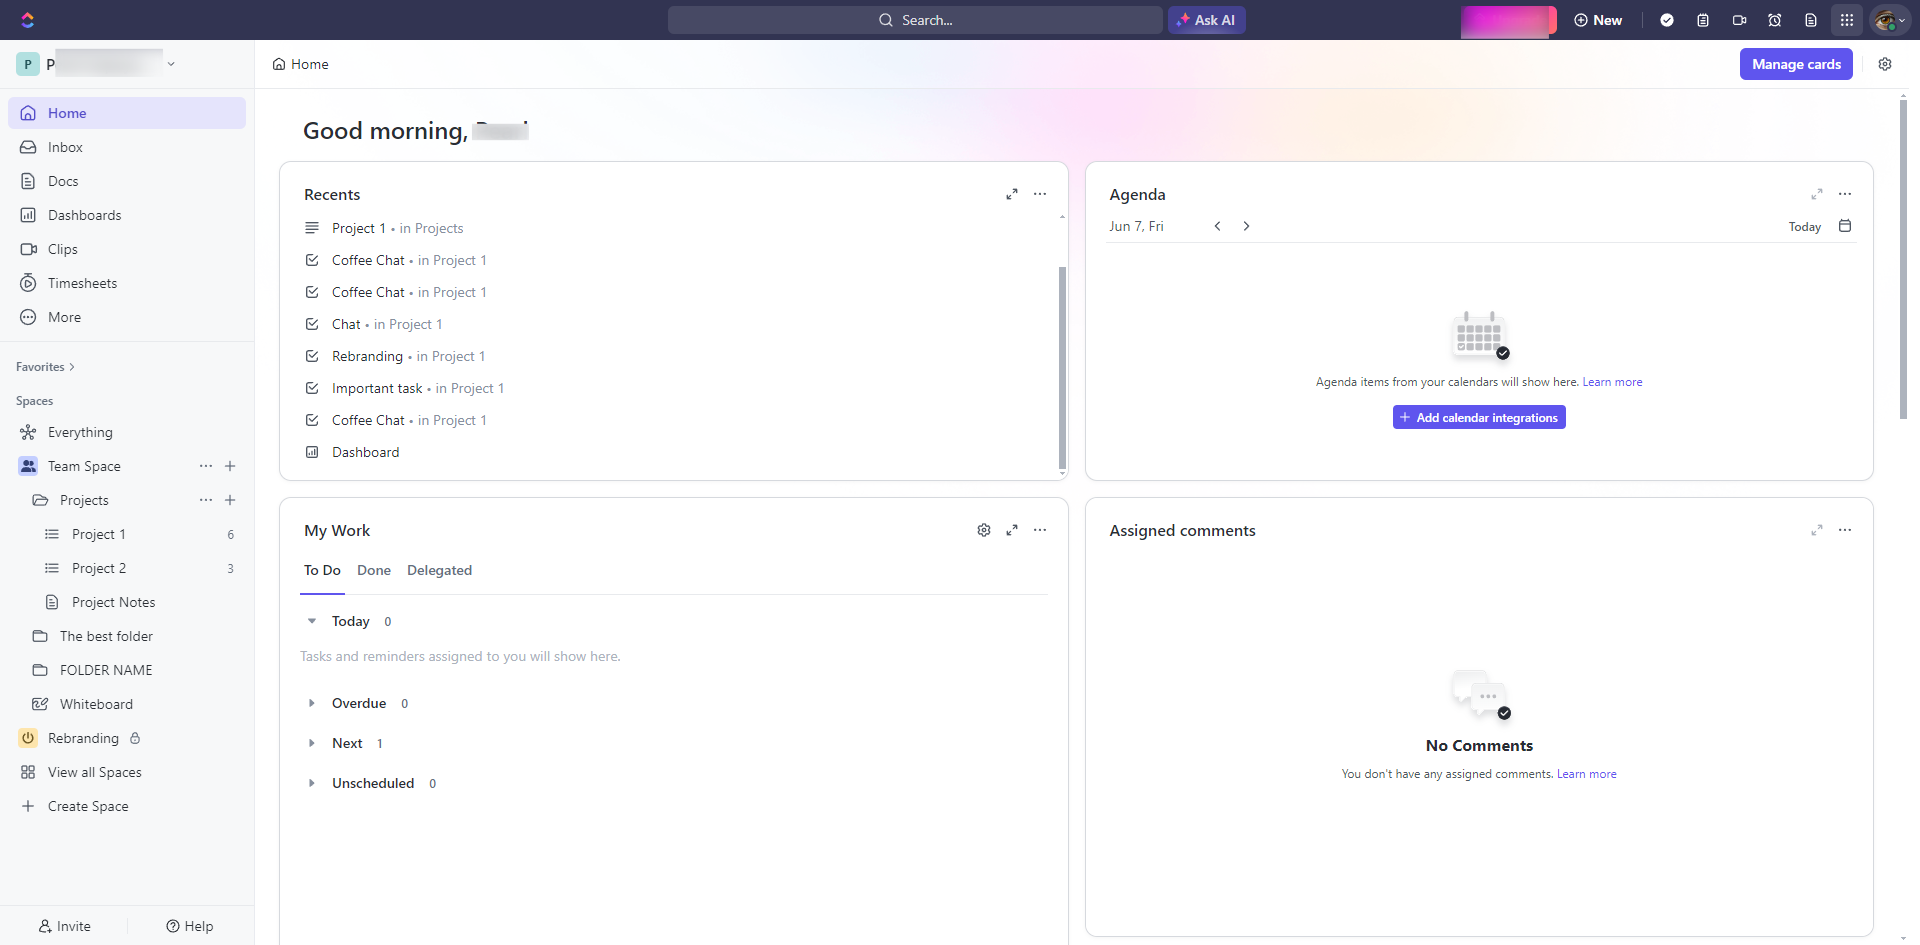This screenshot has height=945, width=1920.
Task: Open the user avatar menu
Action: coord(1889,20)
